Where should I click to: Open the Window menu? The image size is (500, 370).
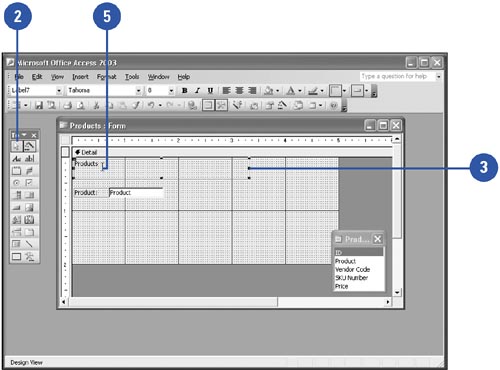point(158,77)
